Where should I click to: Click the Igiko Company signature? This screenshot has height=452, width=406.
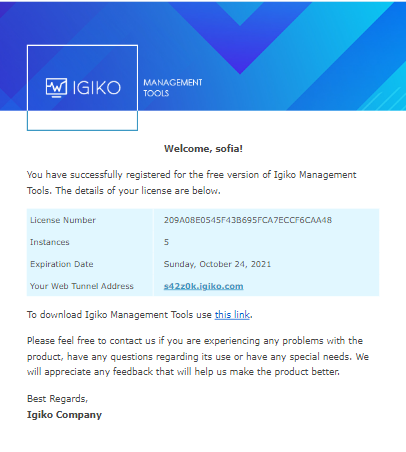[64, 415]
